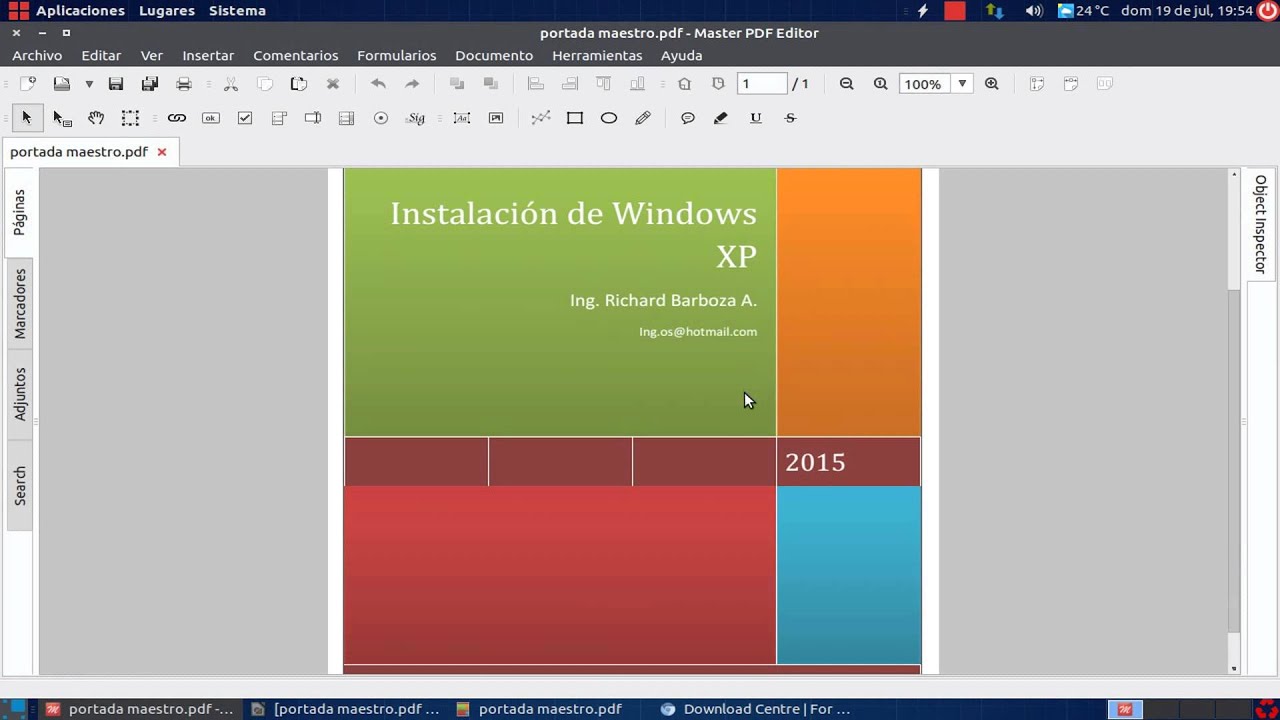1280x720 pixels.
Task: Insert a checkbox form field tool
Action: (245, 118)
